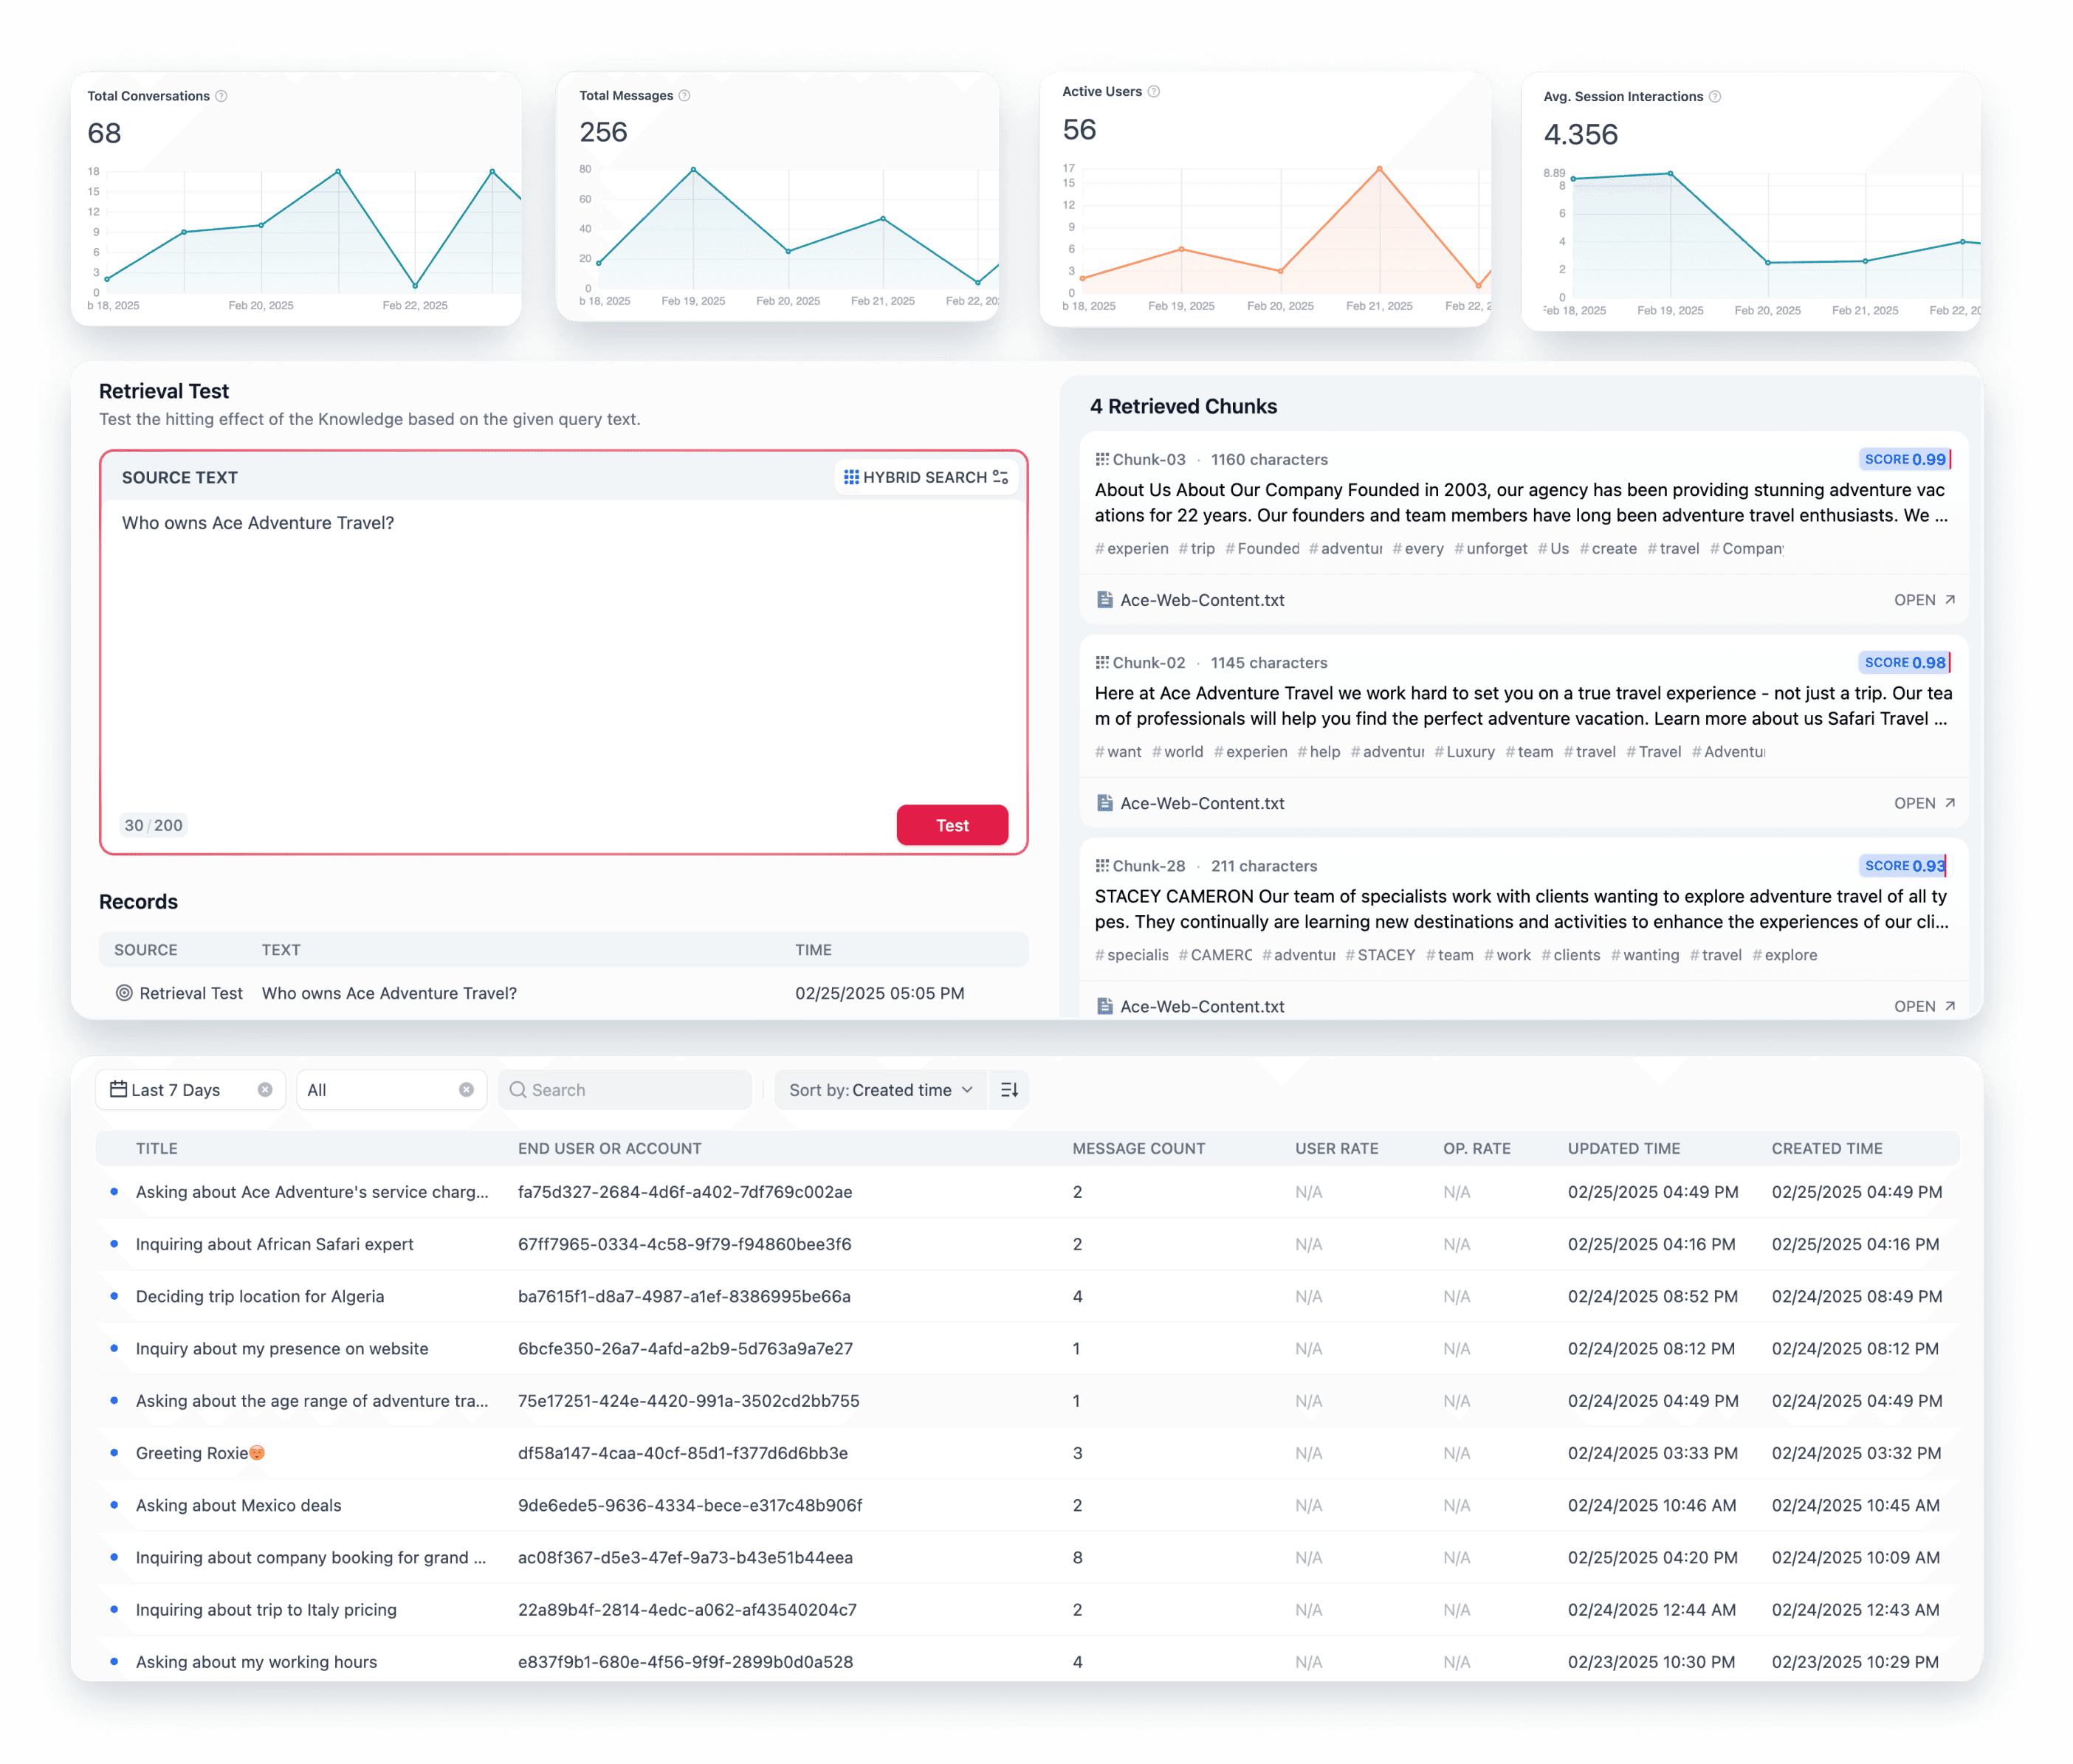Click the UPDATED TIME column header

(1623, 1149)
